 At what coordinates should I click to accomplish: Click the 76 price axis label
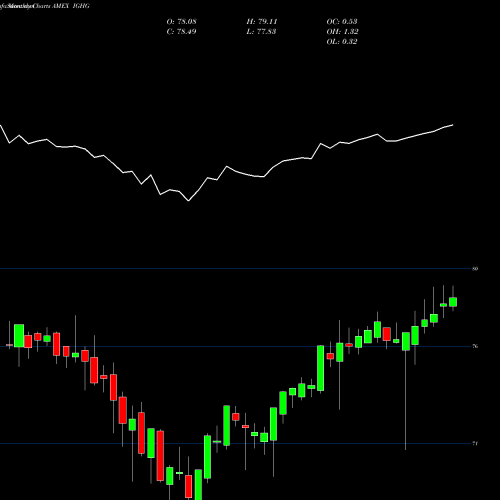(x=475, y=346)
